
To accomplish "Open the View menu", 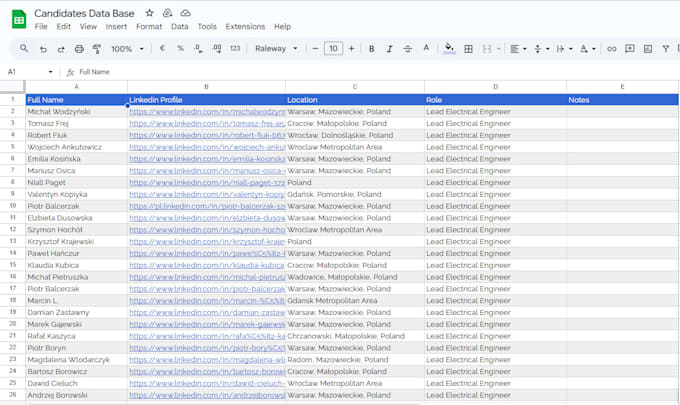I will pyautogui.click(x=88, y=27).
